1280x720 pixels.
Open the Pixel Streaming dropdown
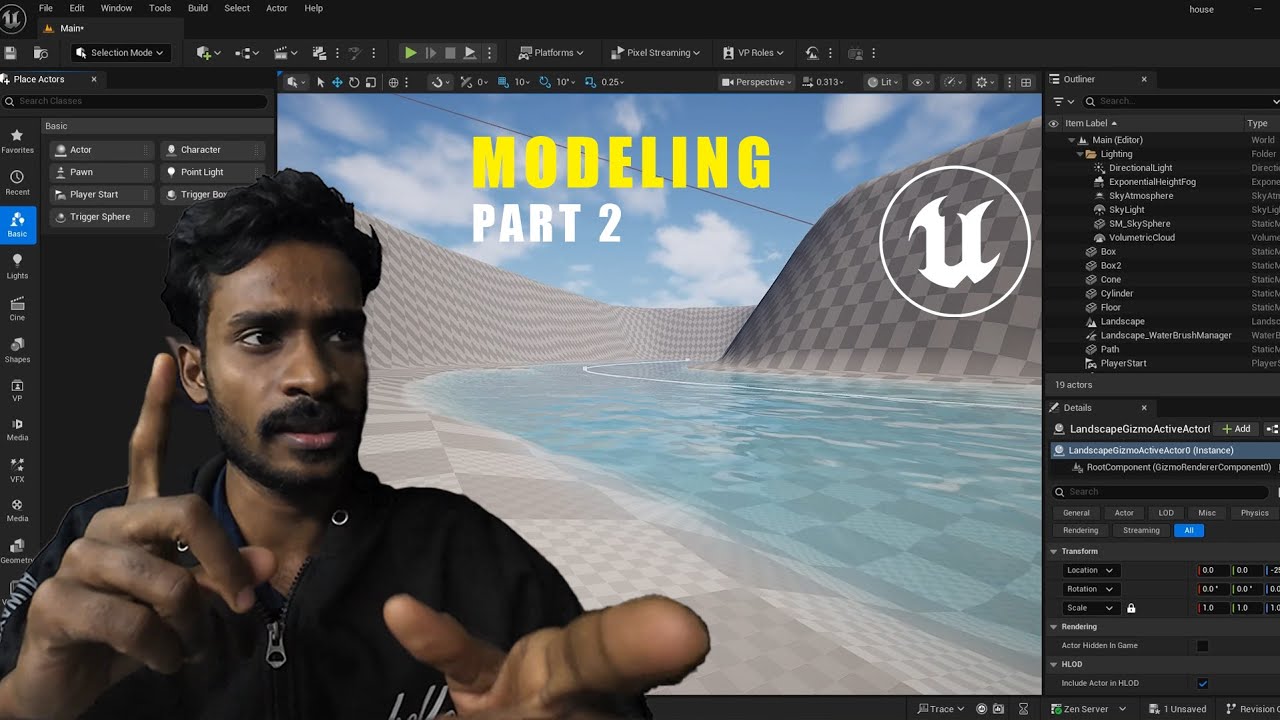pyautogui.click(x=654, y=53)
